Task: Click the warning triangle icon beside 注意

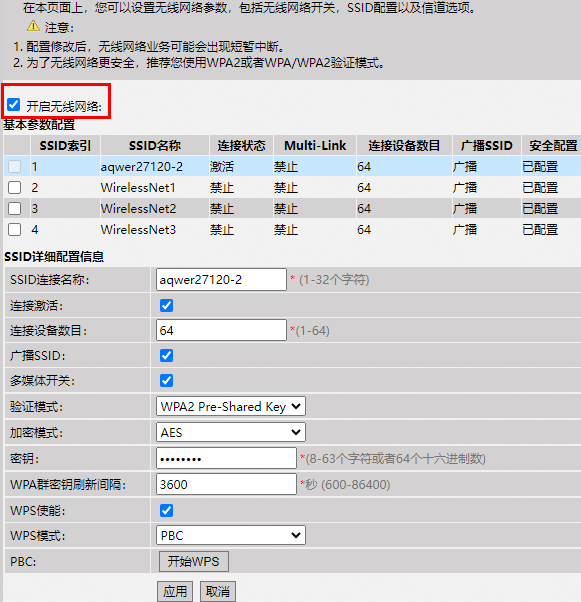Action: [33, 26]
